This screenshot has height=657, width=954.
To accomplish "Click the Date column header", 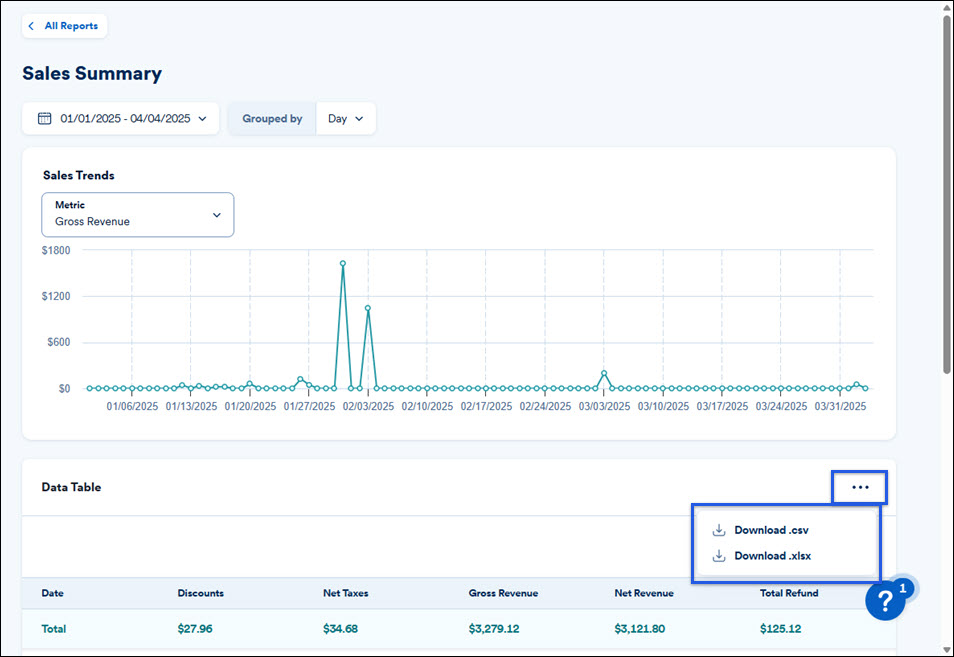I will [52, 593].
